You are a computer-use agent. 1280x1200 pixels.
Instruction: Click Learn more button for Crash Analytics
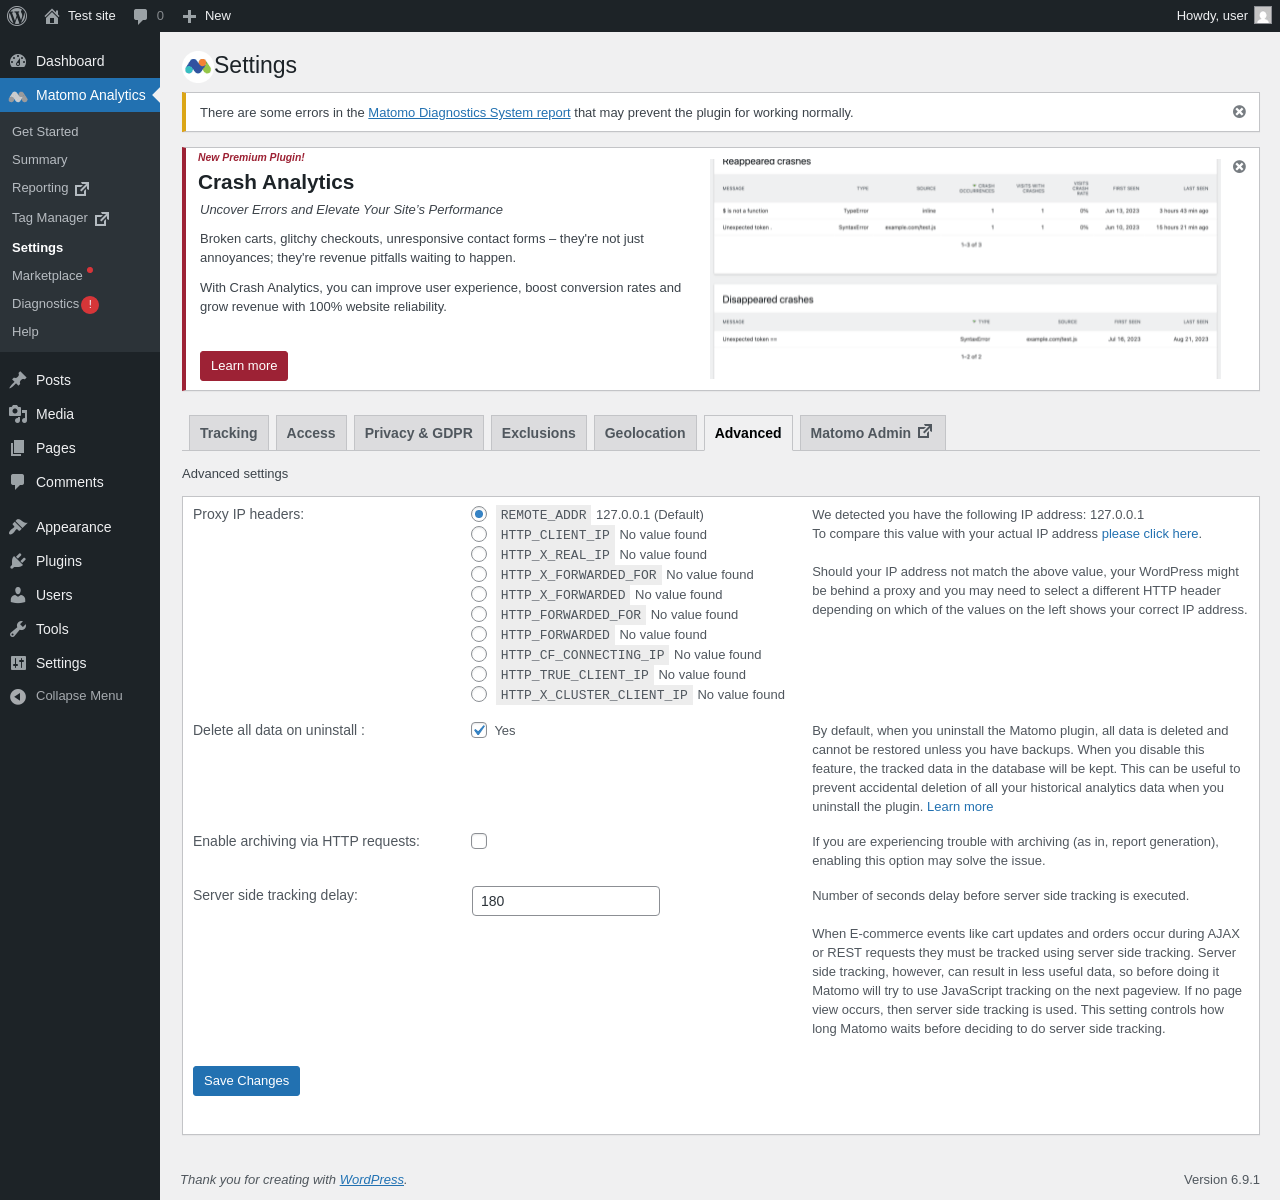[244, 366]
